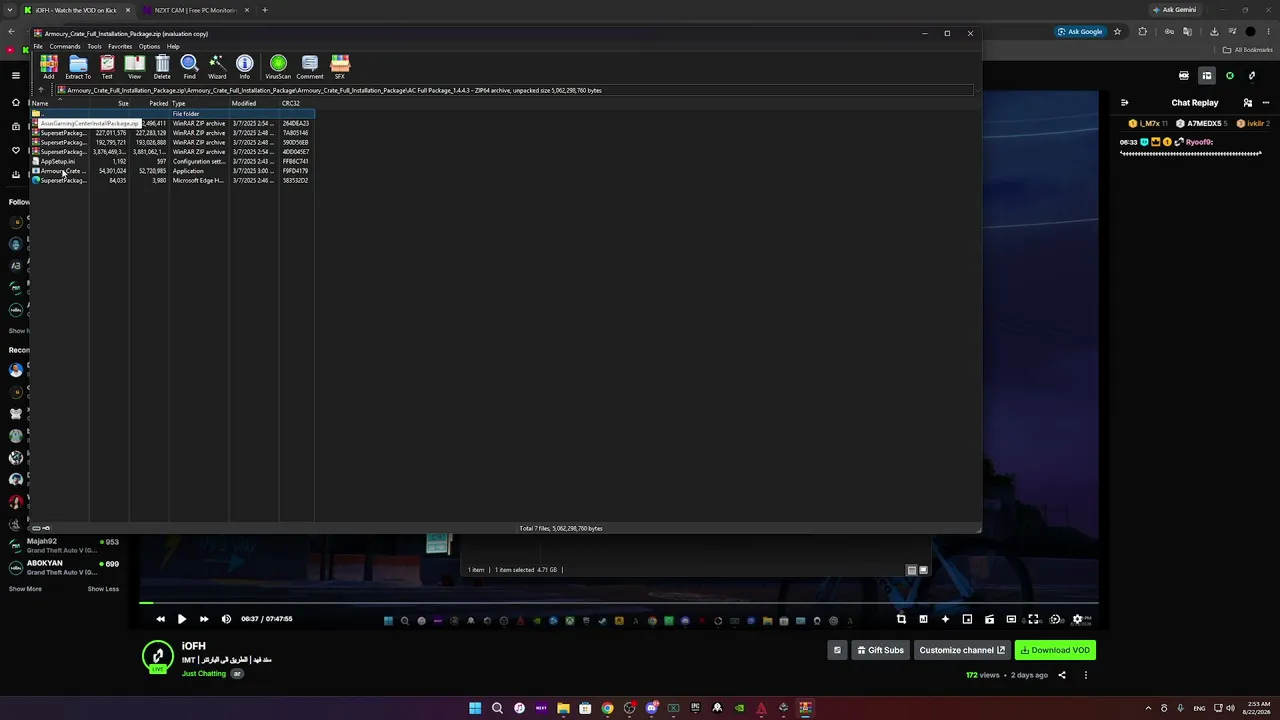This screenshot has width=1280, height=720.
Task: Open the Tools menu in WinRAR
Action: click(94, 46)
